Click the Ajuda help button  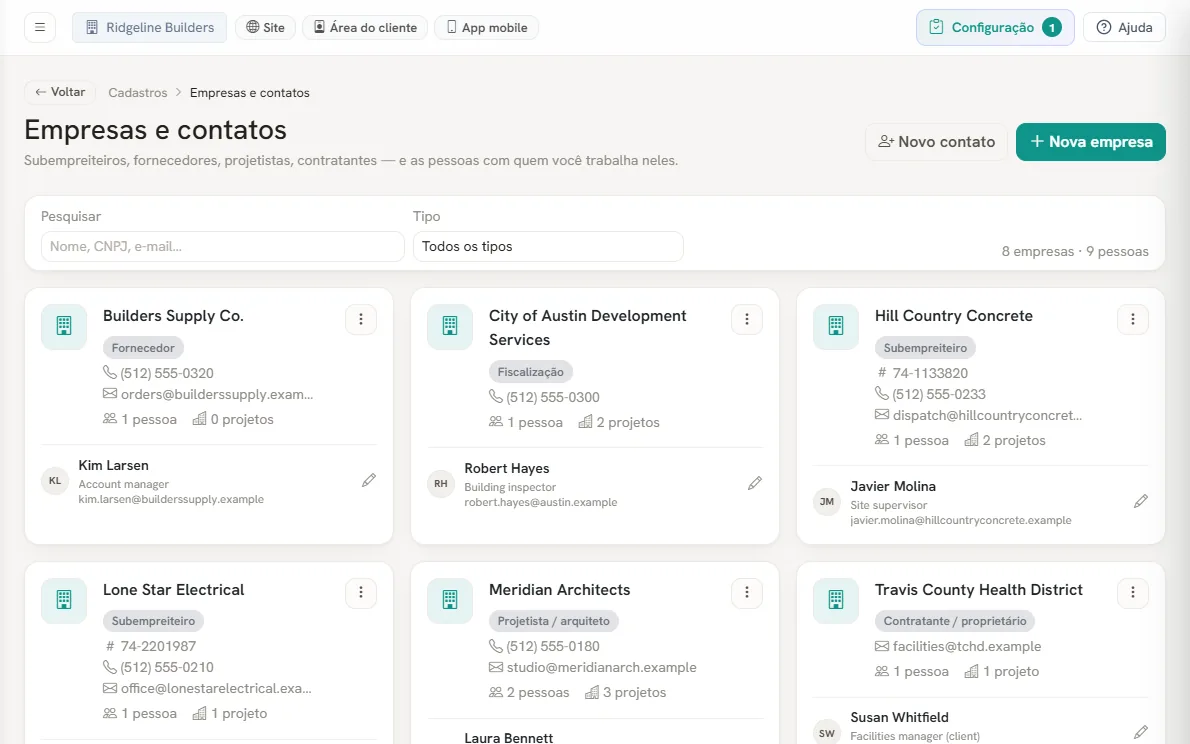1124,27
